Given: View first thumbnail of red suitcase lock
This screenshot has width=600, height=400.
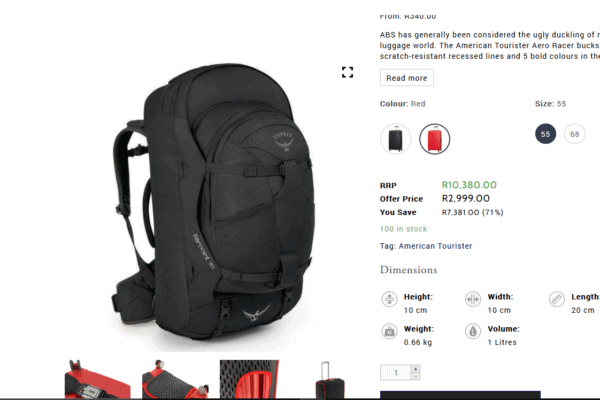Looking at the screenshot, I should pos(97,379).
